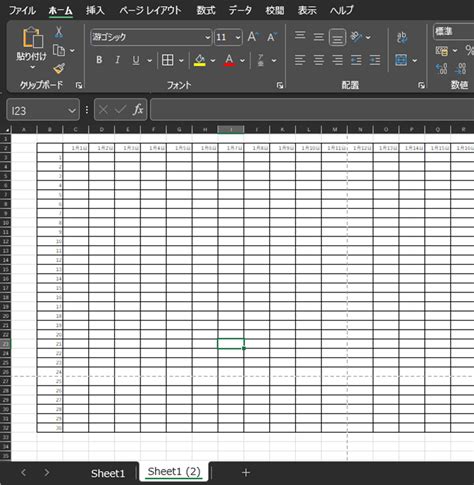
Task: Toggle Bold formatting
Action: [x=99, y=60]
